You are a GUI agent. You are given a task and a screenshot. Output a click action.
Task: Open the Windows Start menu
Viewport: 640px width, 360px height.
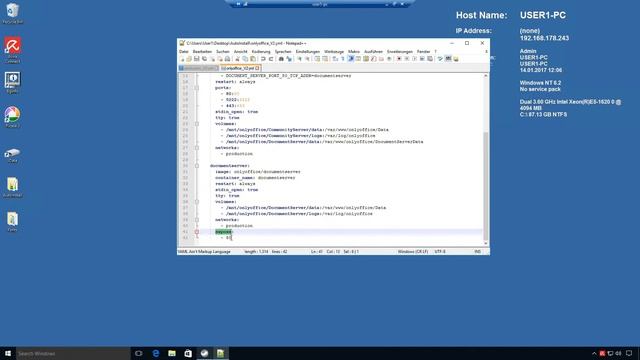pyautogui.click(x=8, y=353)
